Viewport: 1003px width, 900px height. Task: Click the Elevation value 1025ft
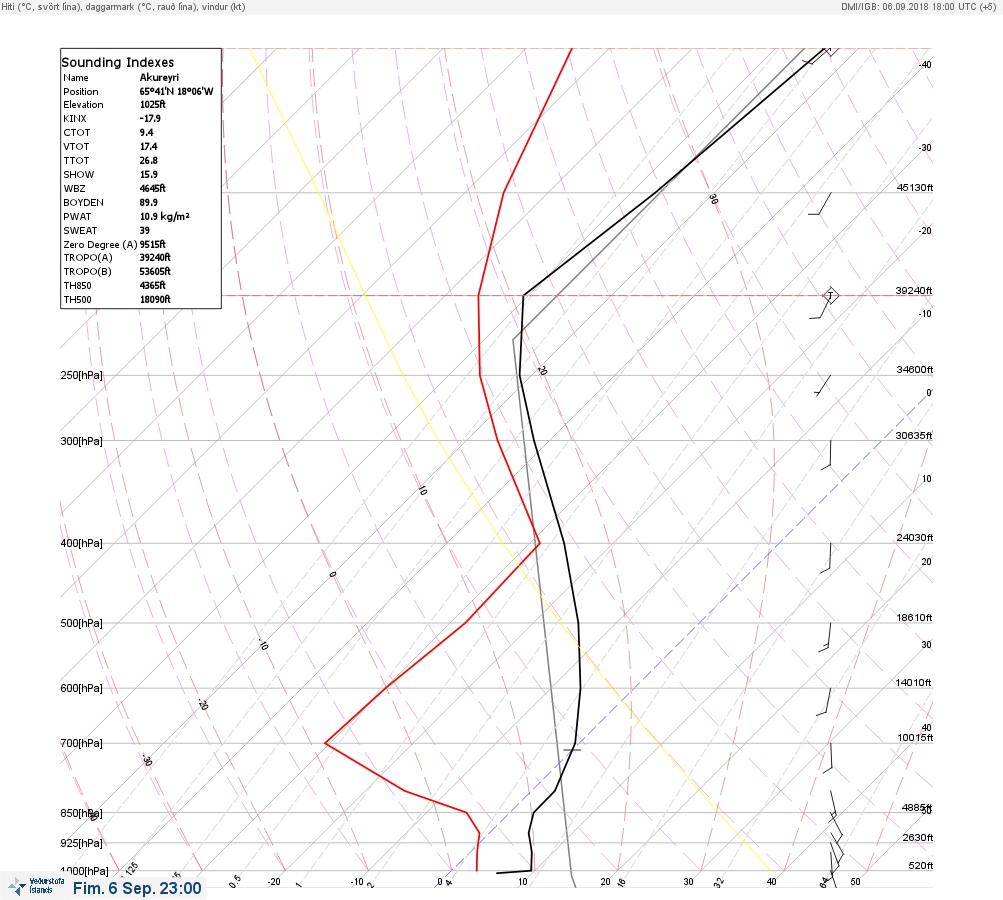tap(153, 104)
